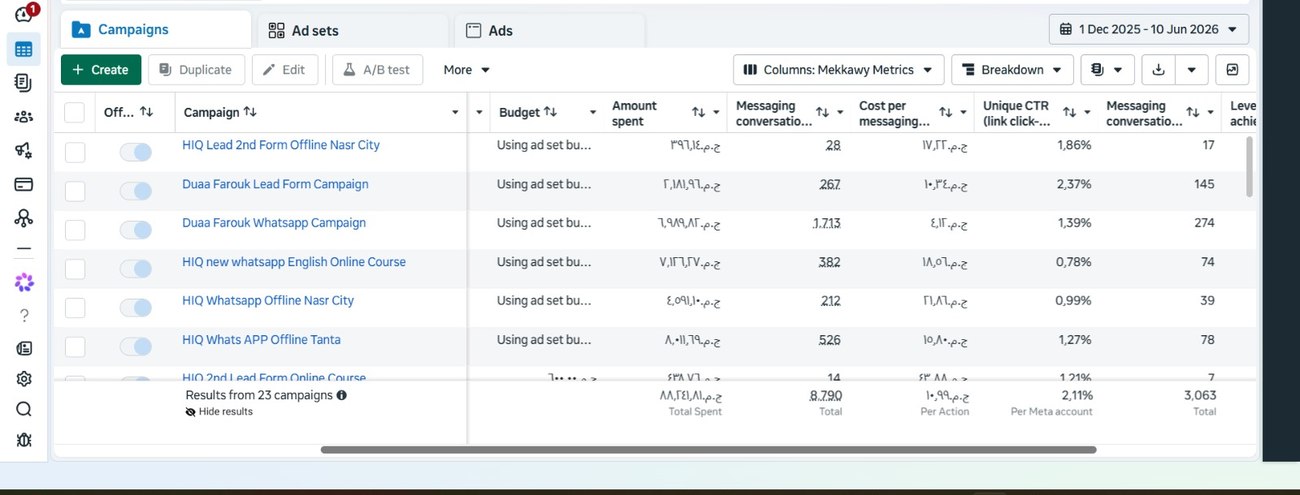The height and width of the screenshot is (495, 1300).
Task: Sort by the Off/On column arrows
Action: point(147,112)
